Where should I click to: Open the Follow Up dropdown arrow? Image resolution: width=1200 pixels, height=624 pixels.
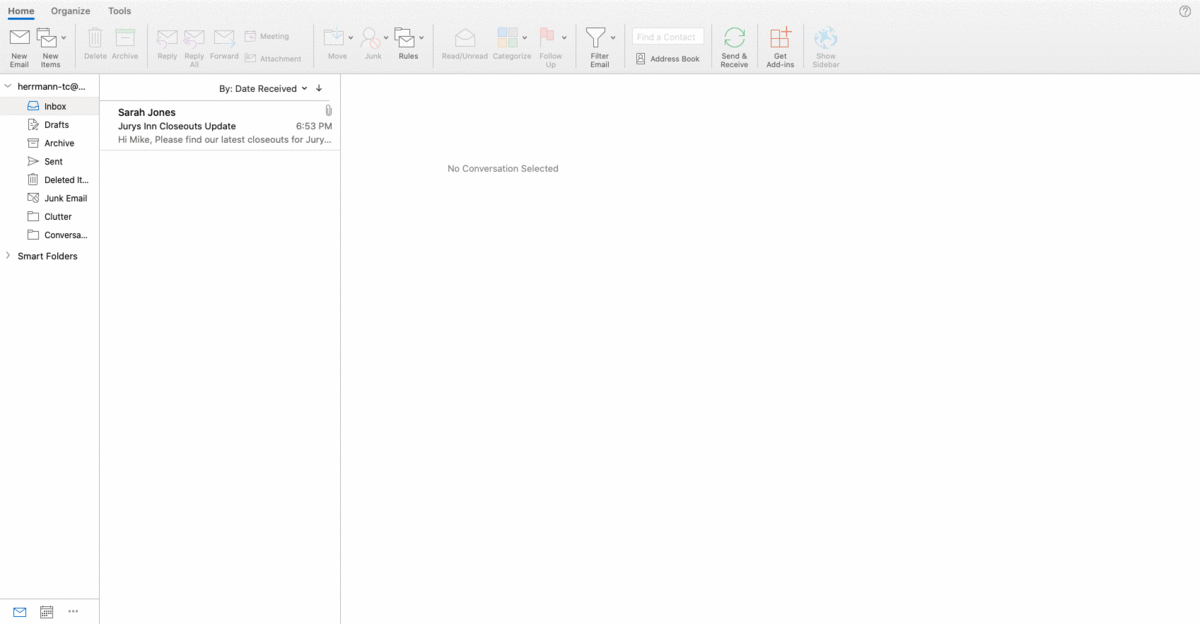(x=564, y=38)
